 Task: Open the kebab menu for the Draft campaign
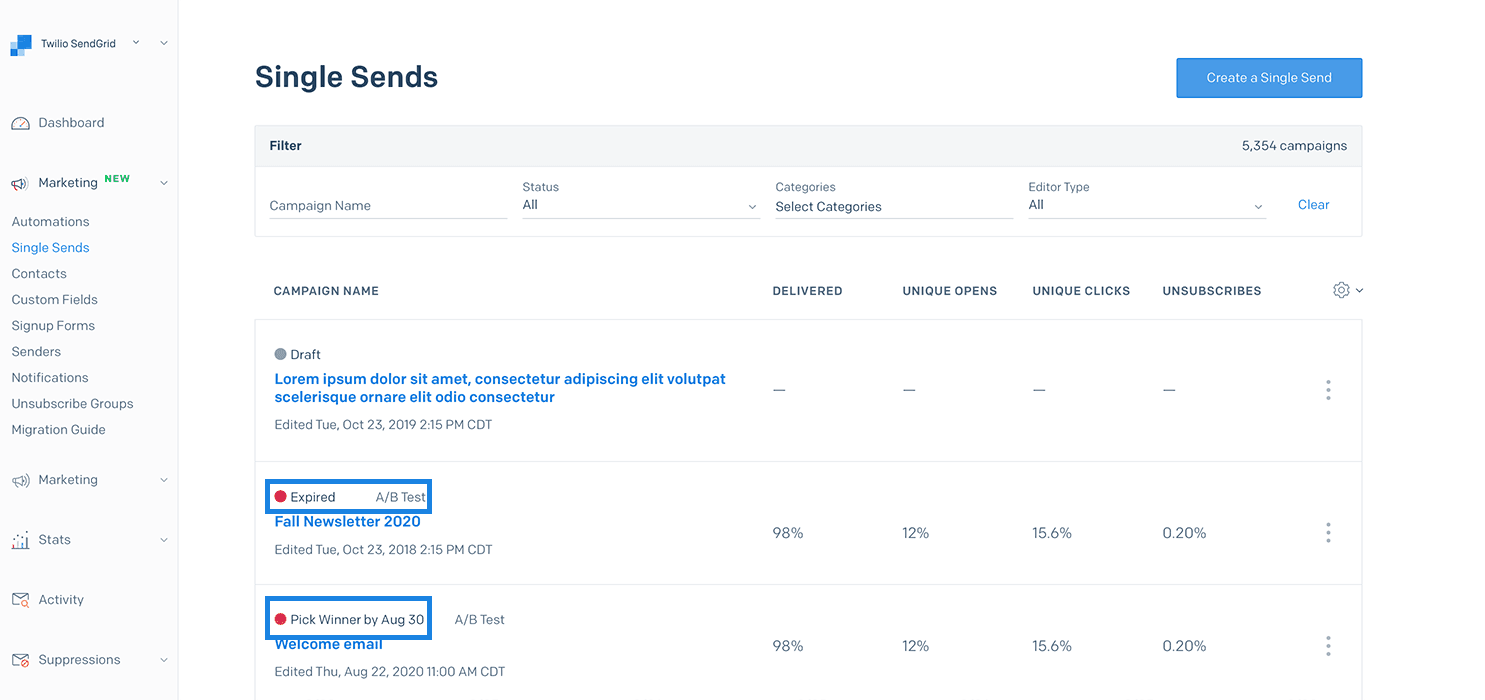point(1328,390)
